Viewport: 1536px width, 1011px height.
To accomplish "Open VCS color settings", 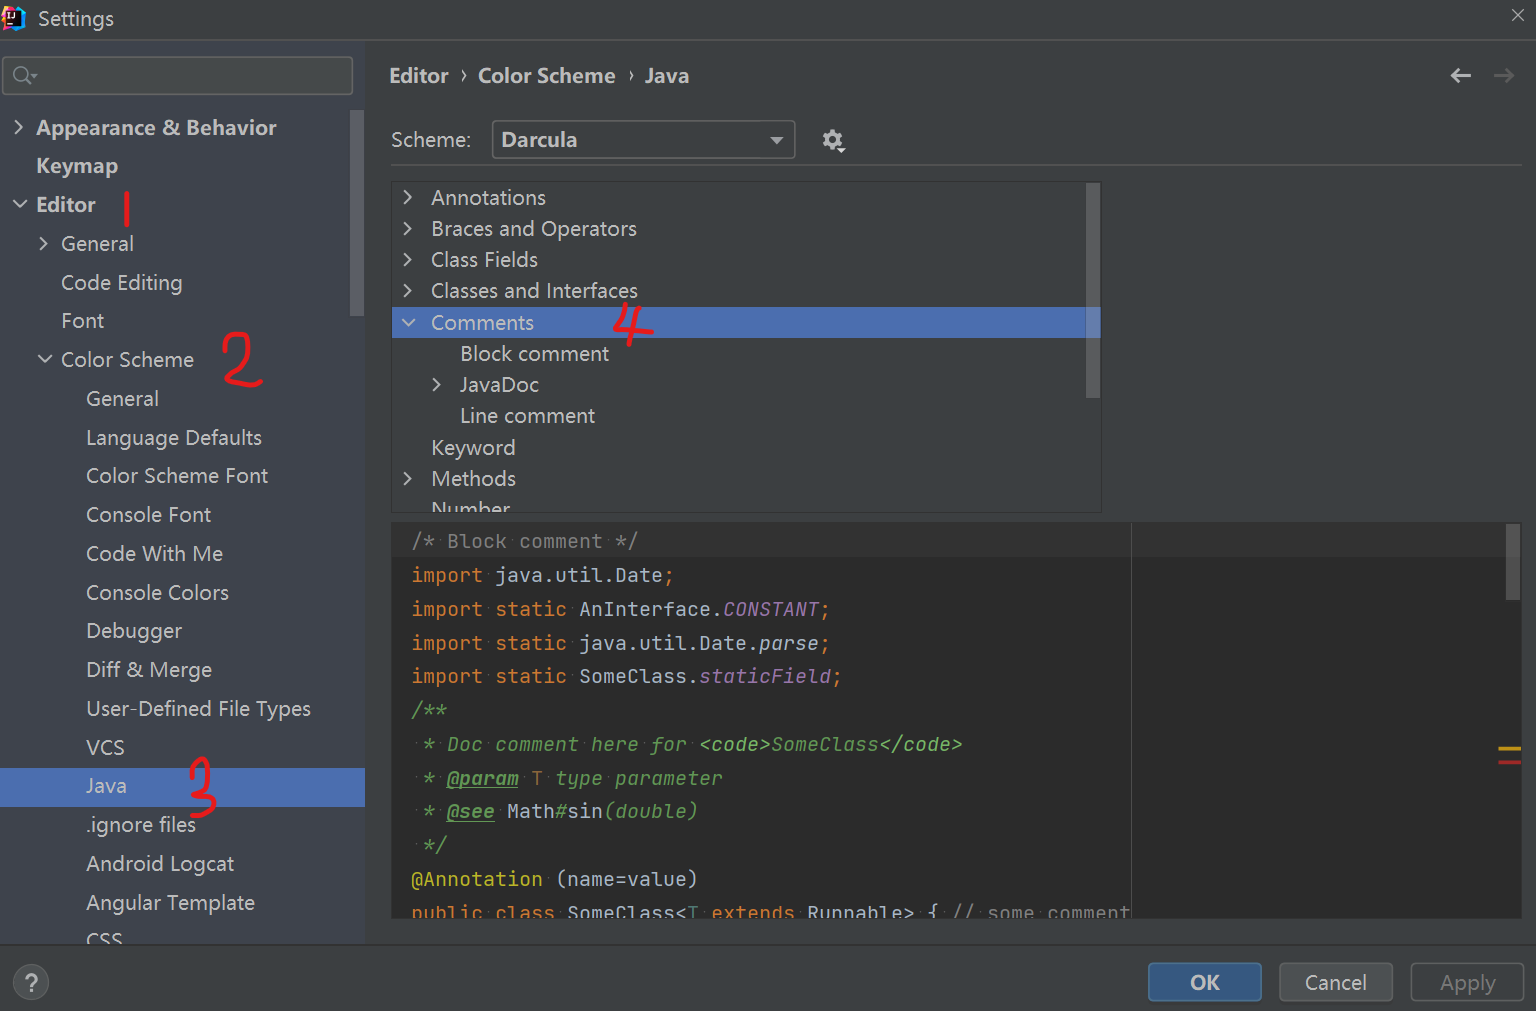I will [105, 748].
